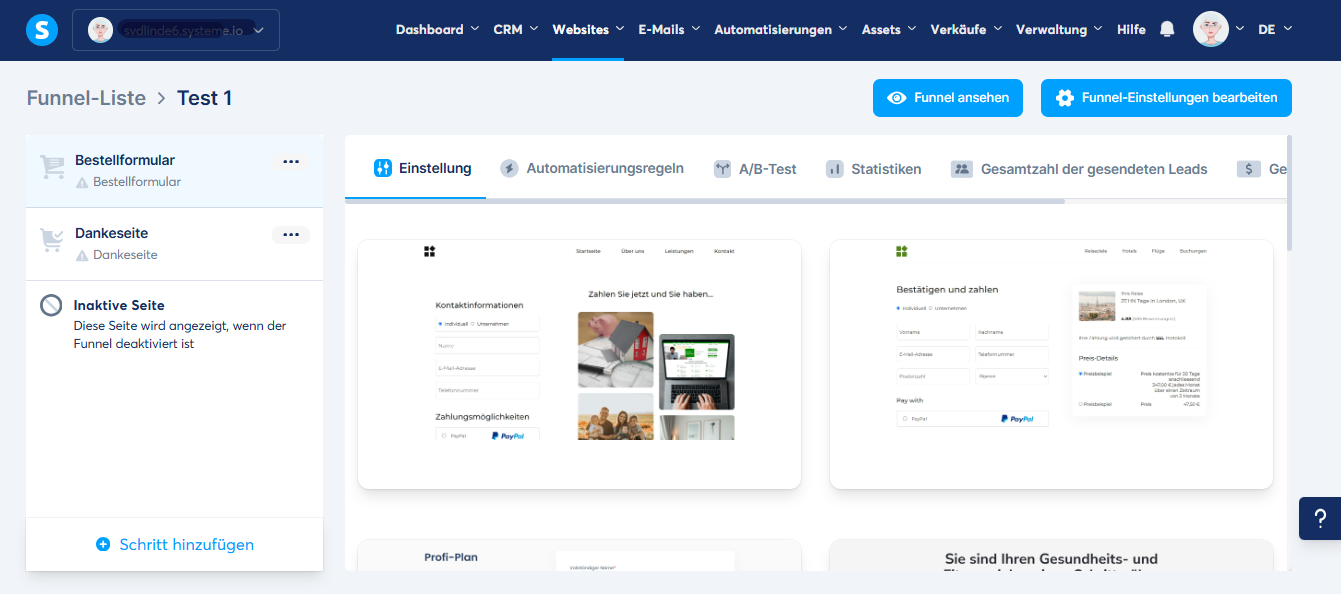Click the Gesamtzahl Leads people icon

tap(962, 169)
